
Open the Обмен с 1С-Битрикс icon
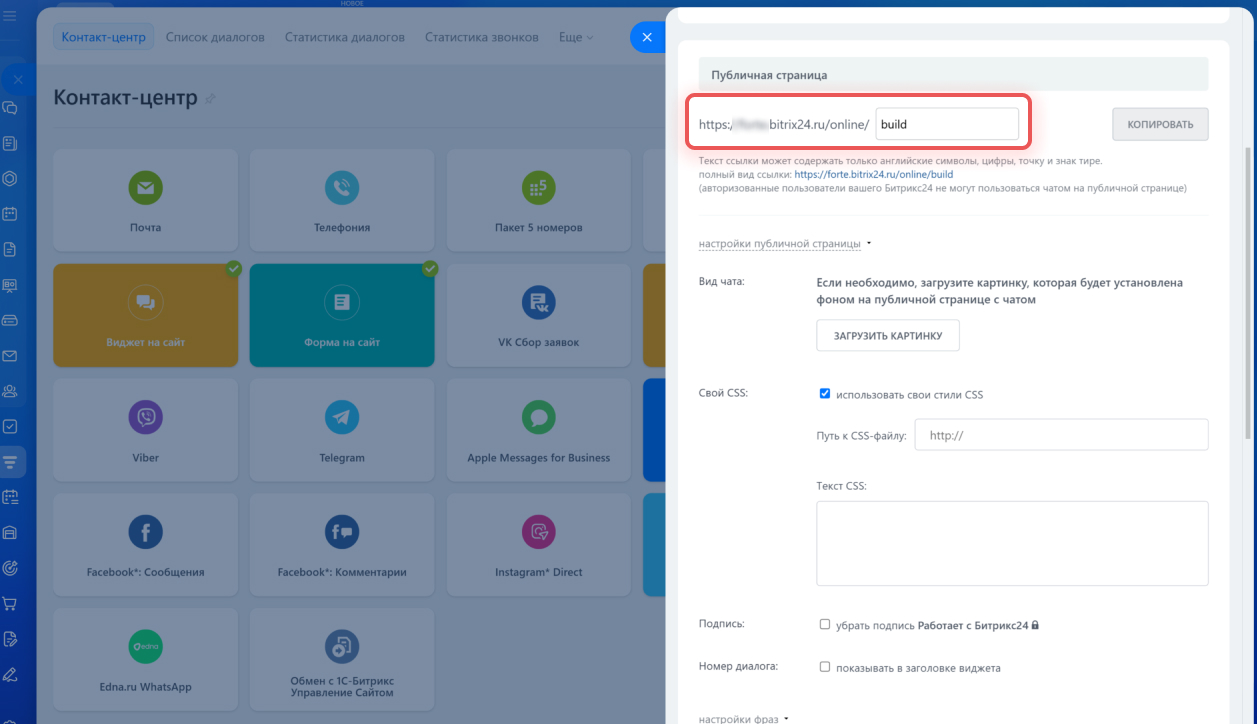coord(342,647)
